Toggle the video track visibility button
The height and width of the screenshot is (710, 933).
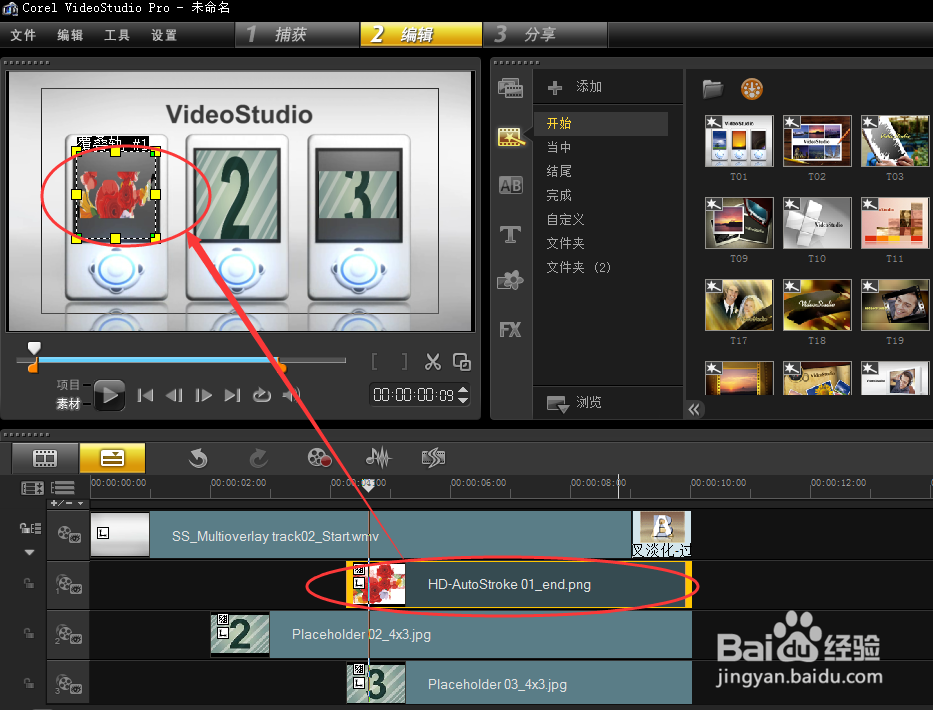[68, 534]
